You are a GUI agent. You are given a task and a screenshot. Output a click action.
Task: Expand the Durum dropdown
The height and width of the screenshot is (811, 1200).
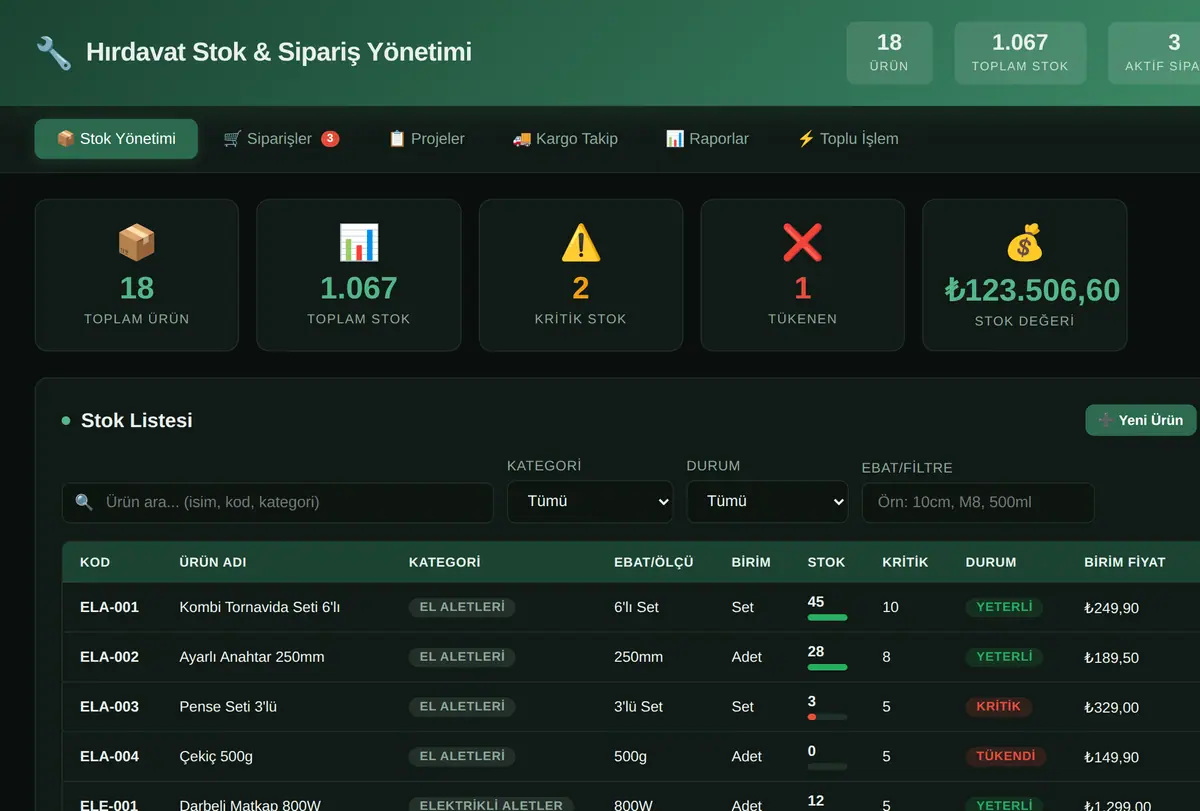(767, 502)
